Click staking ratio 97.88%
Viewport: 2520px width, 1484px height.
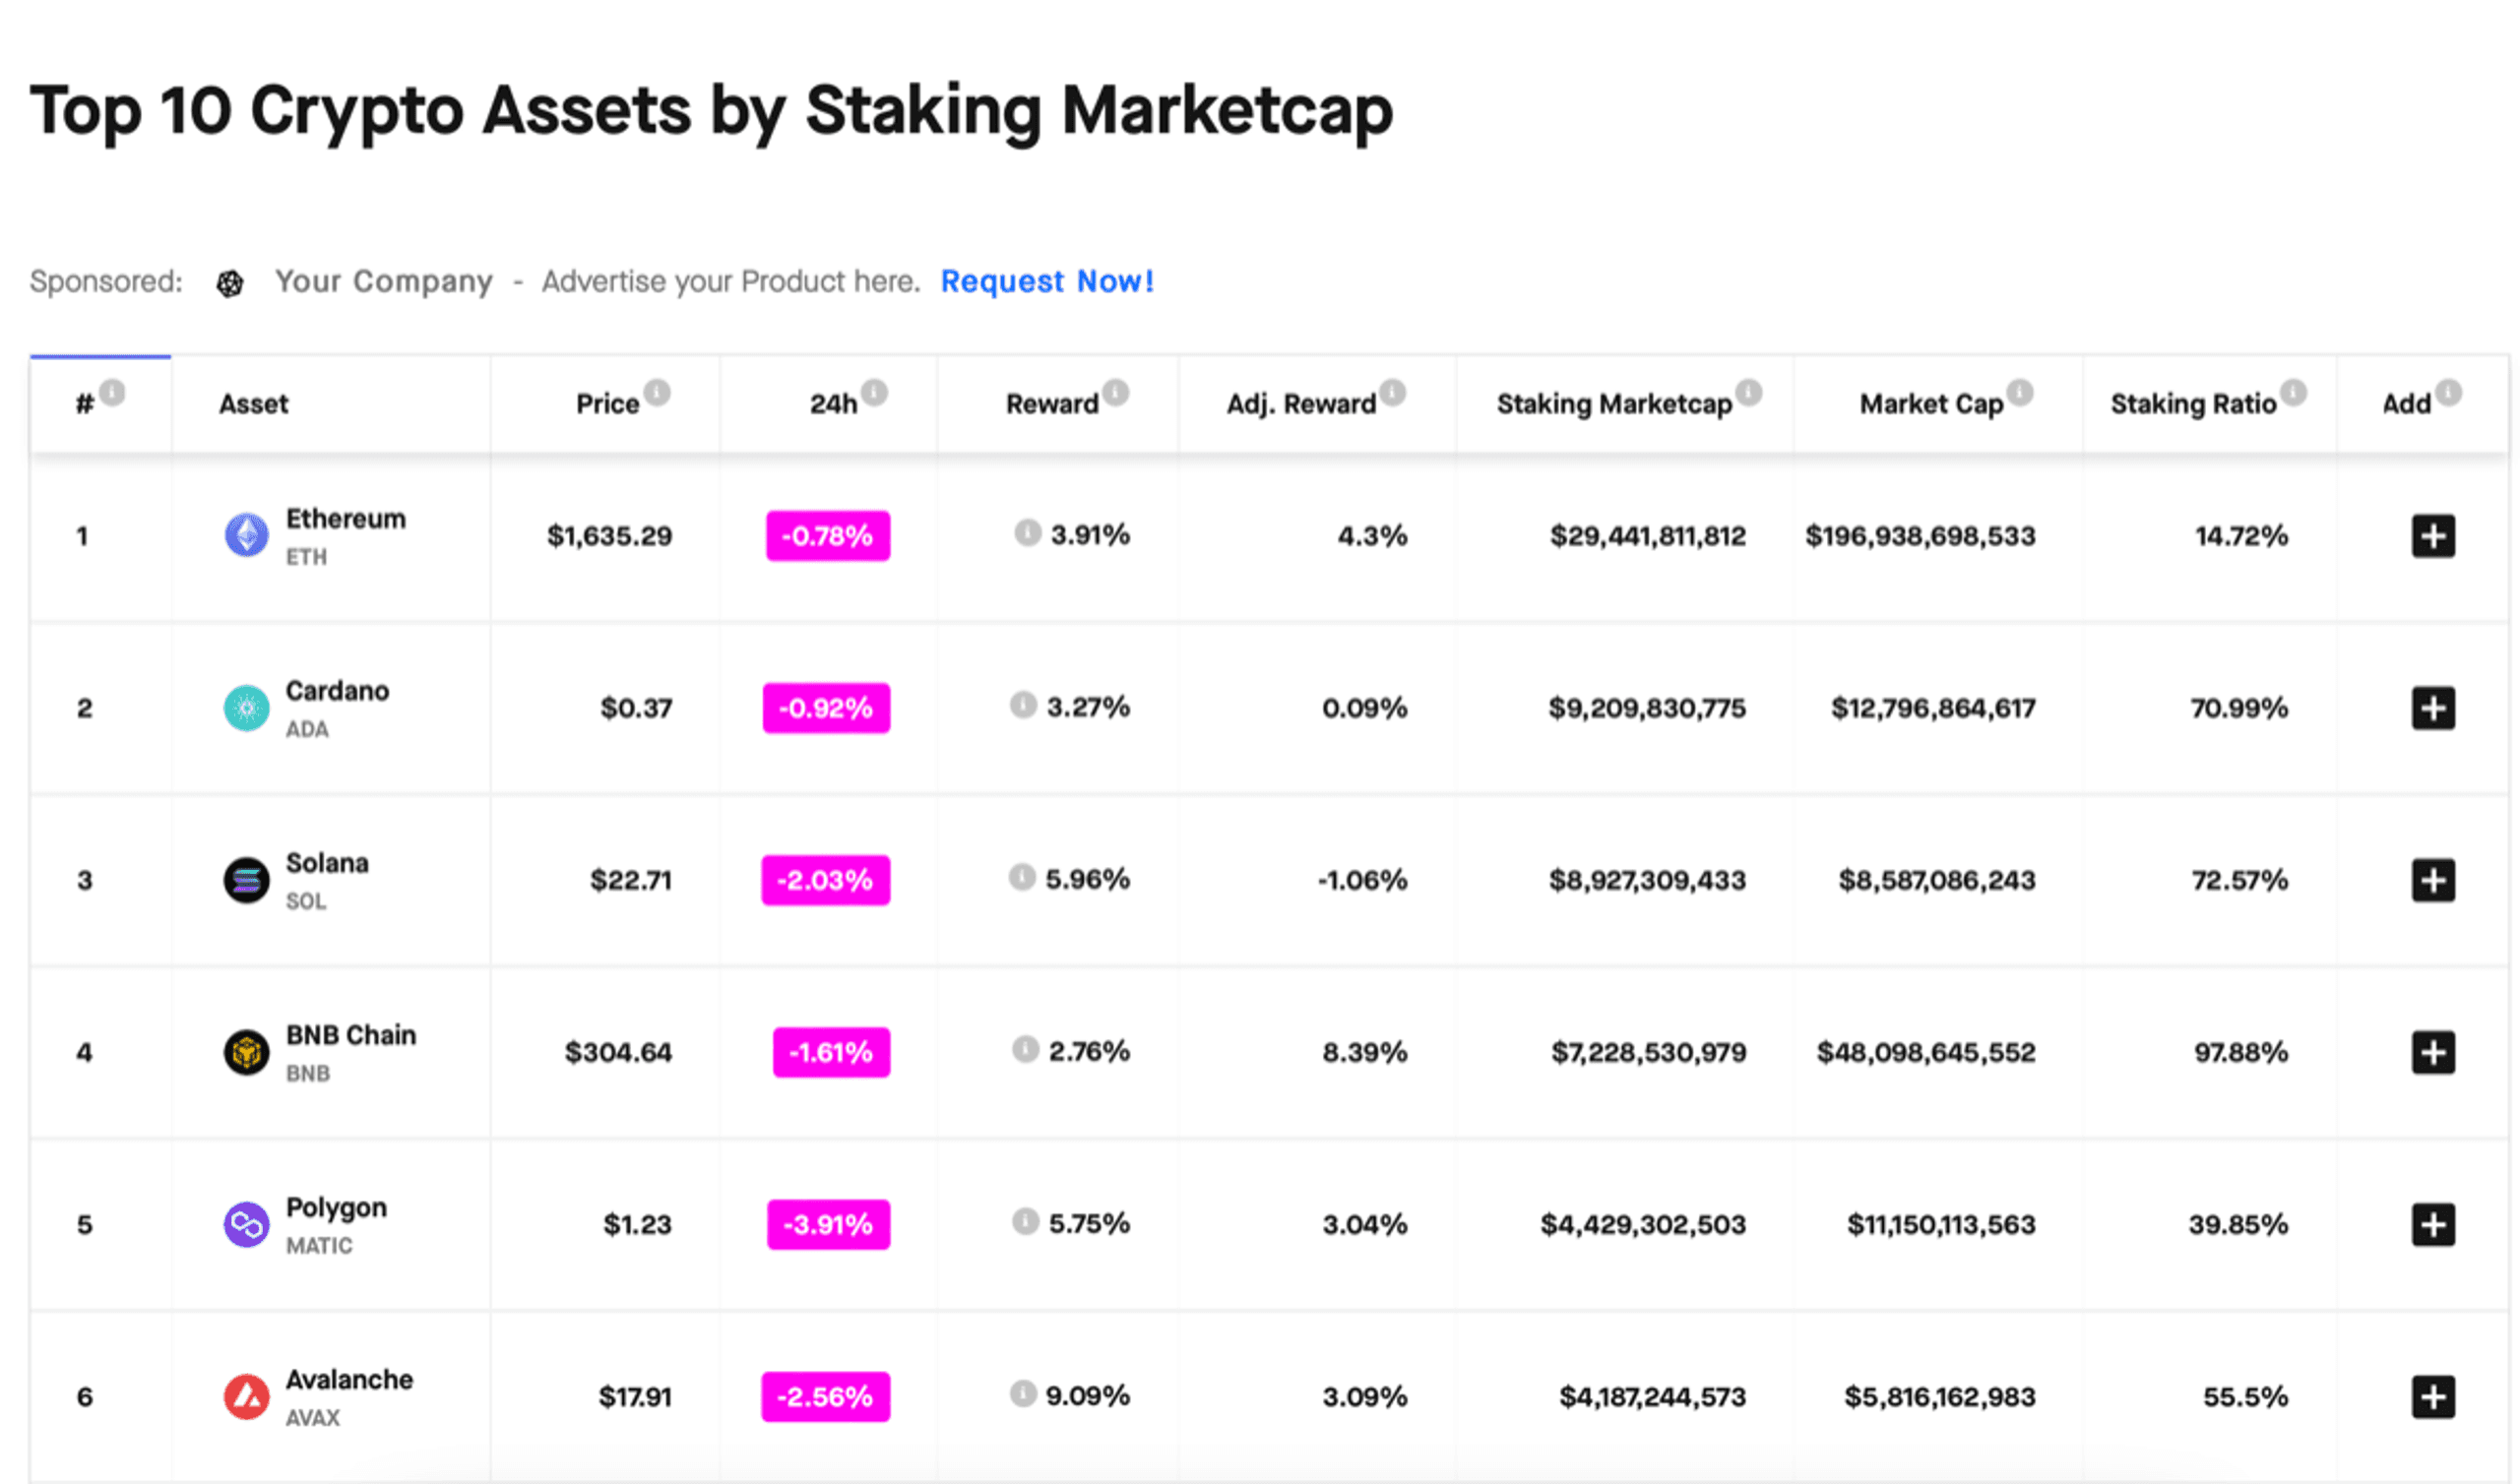(2241, 1052)
